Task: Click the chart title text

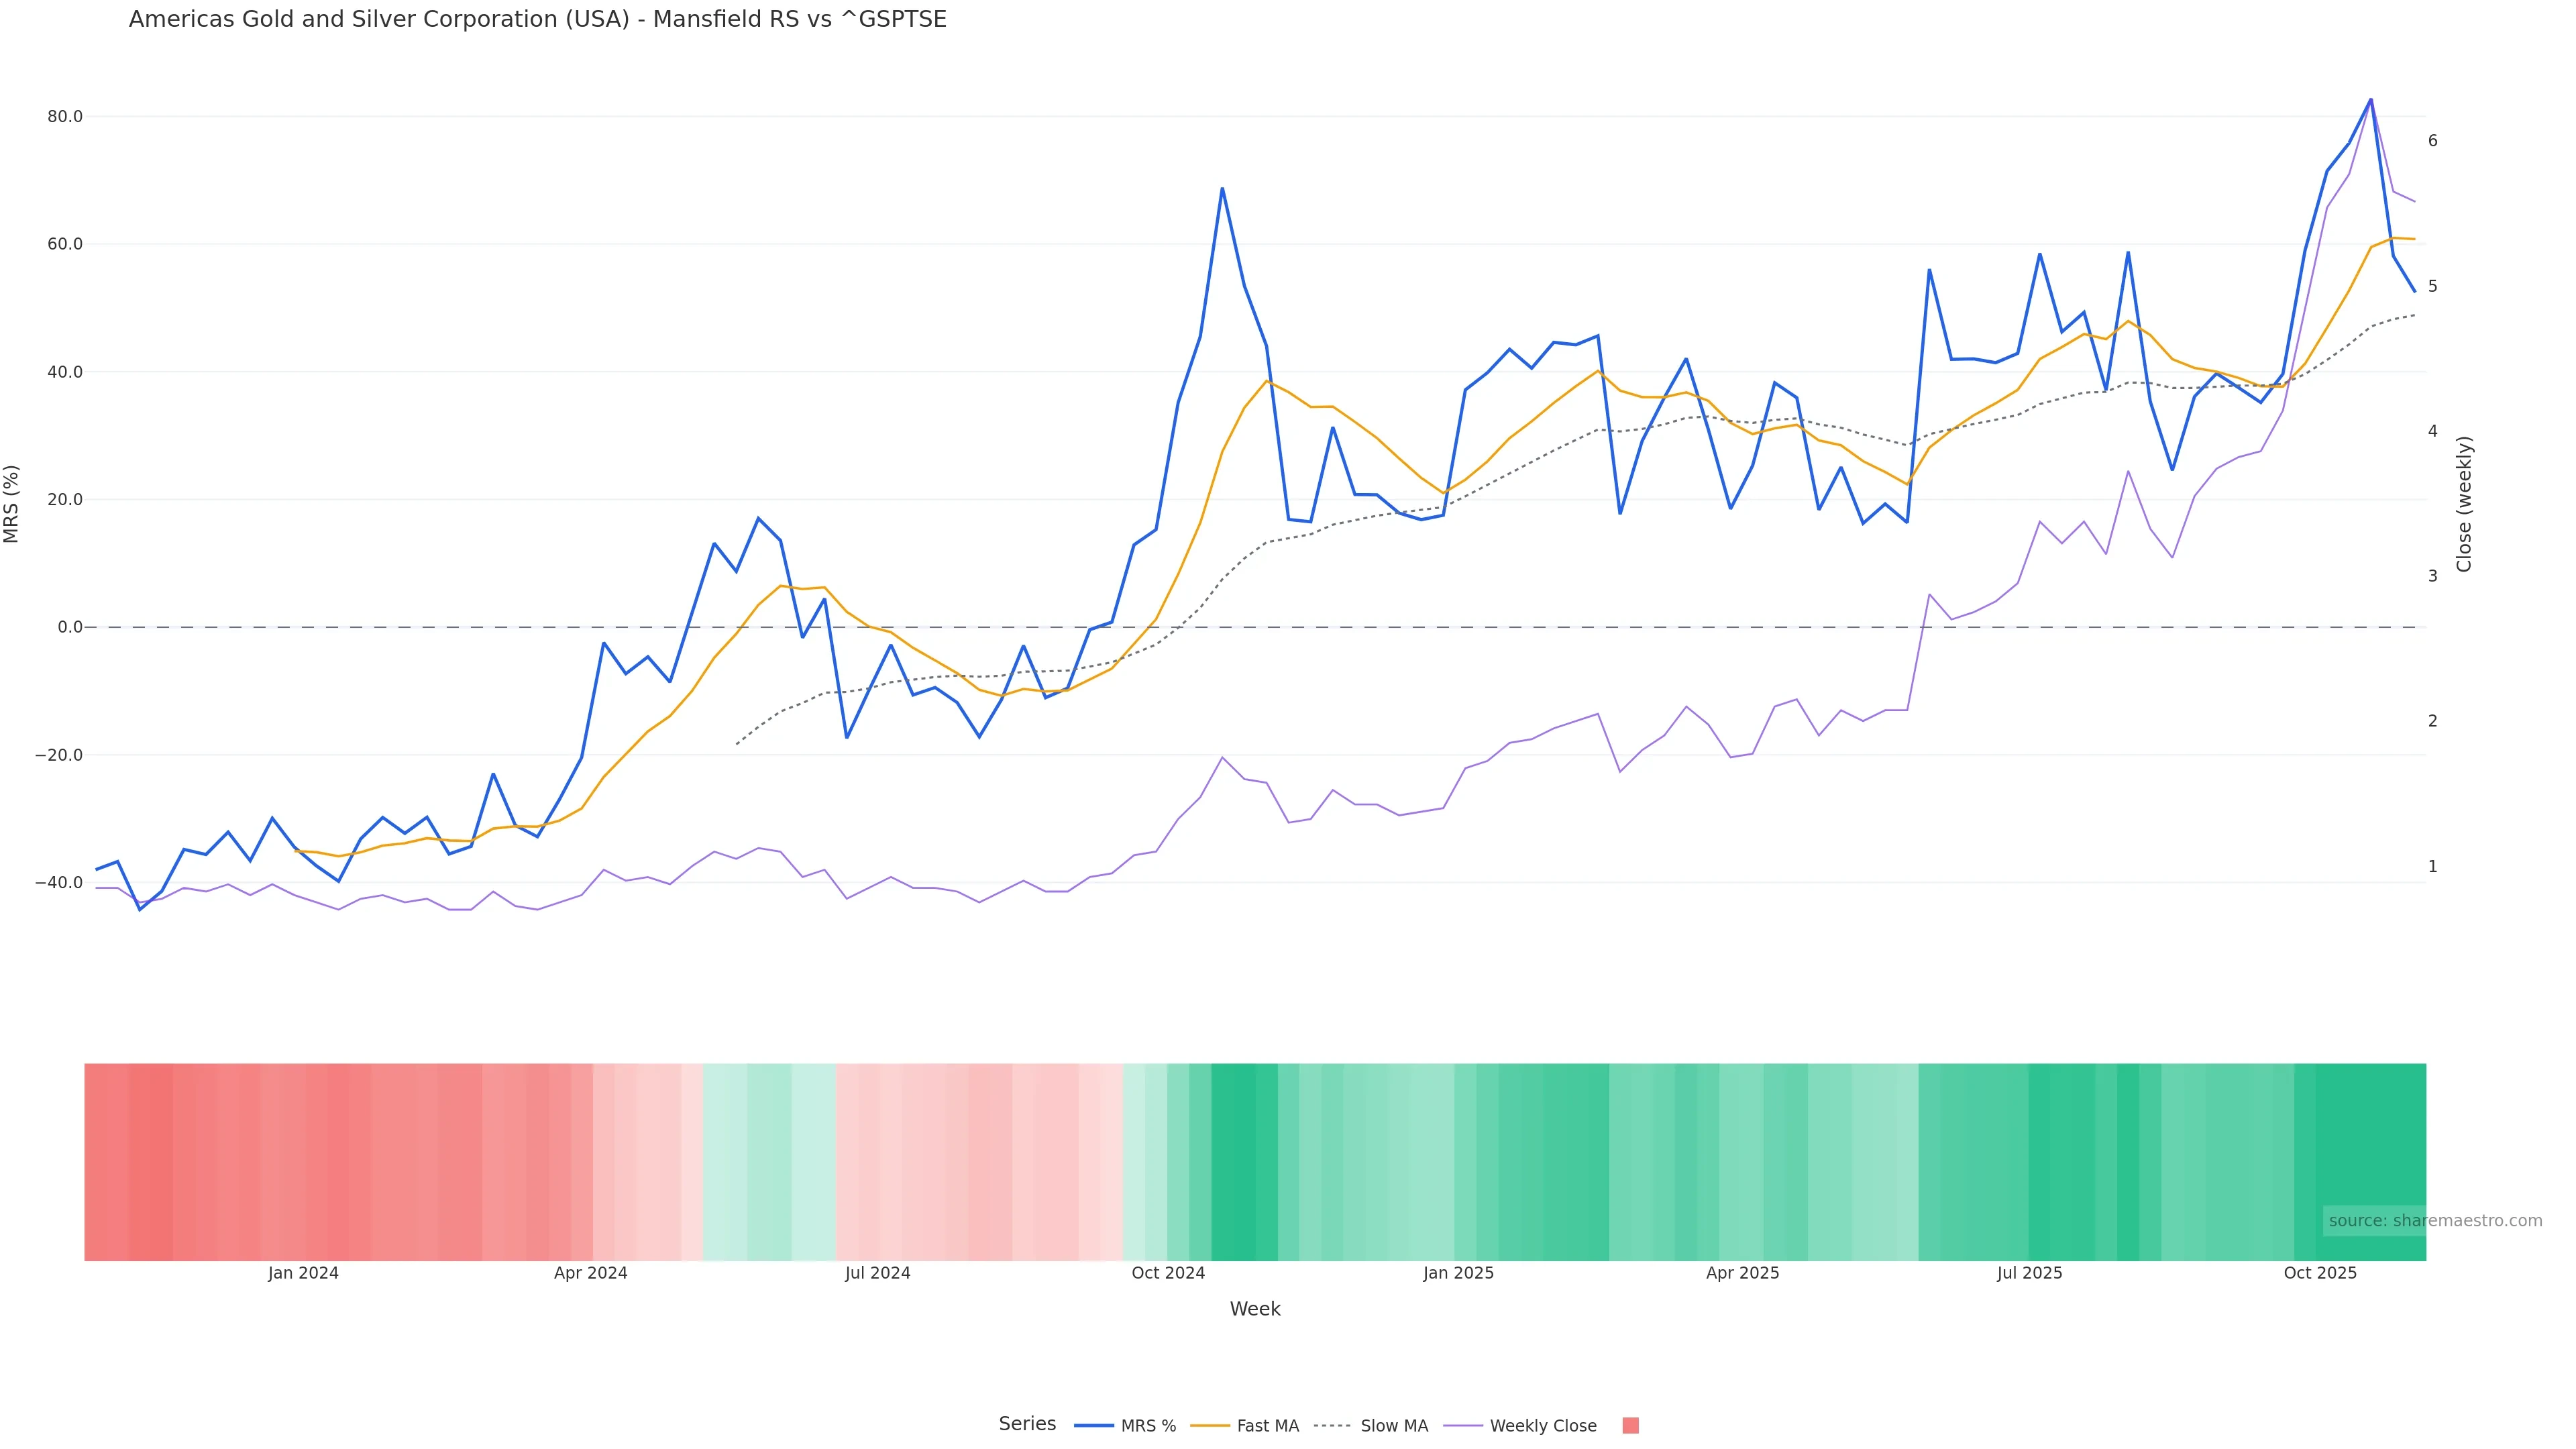Action: pos(537,19)
